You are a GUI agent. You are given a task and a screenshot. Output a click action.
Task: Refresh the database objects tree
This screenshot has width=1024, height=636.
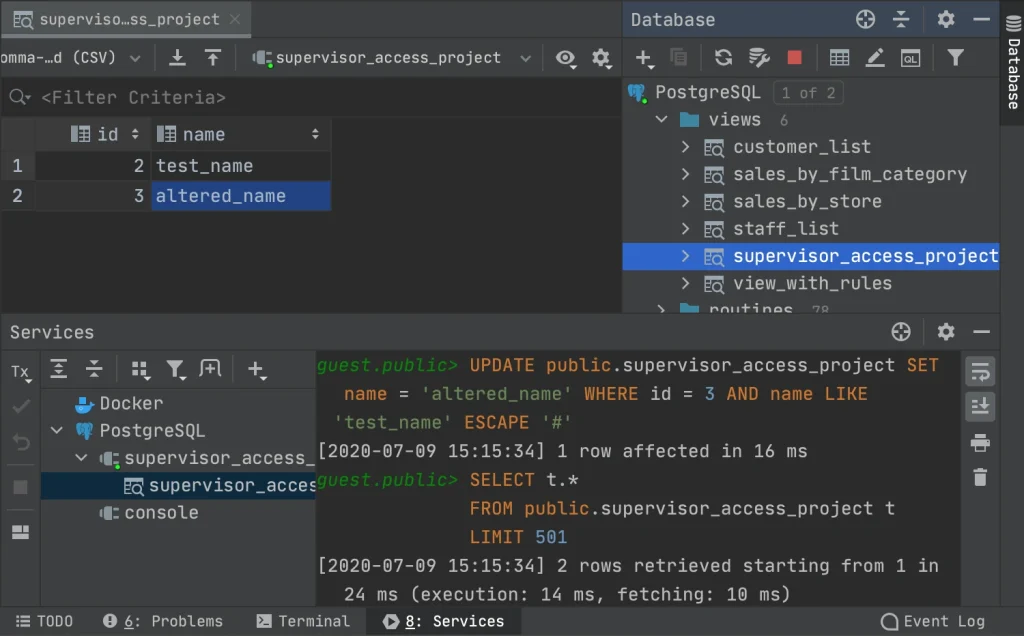[723, 57]
